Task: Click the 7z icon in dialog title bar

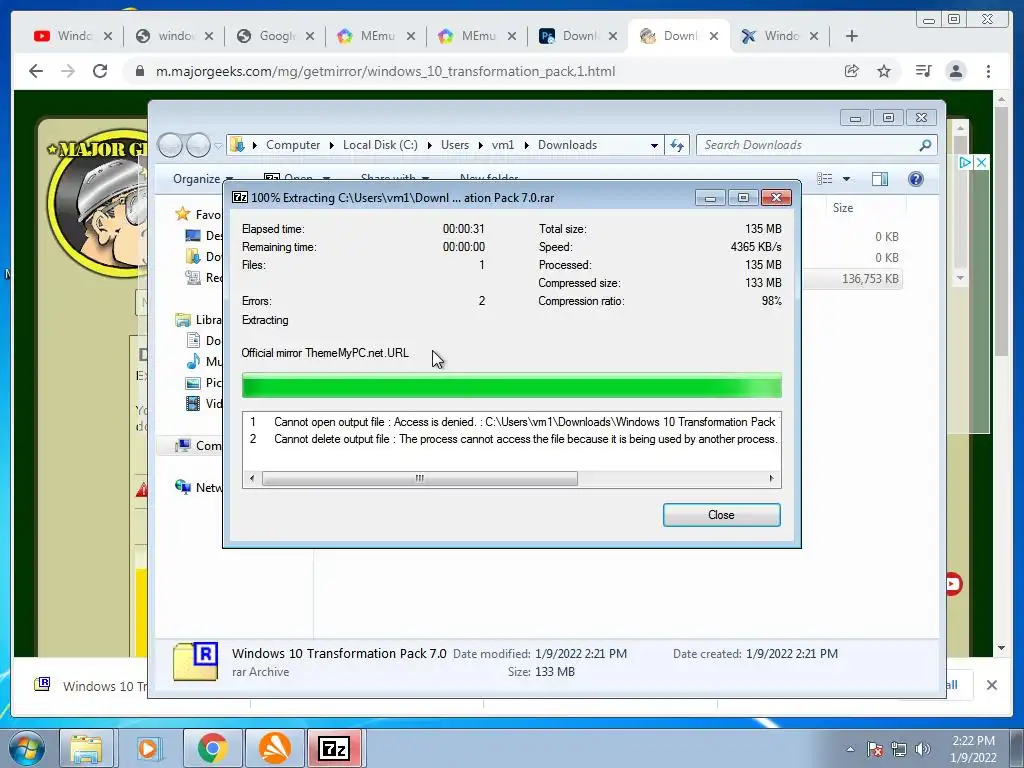Action: [x=240, y=197]
